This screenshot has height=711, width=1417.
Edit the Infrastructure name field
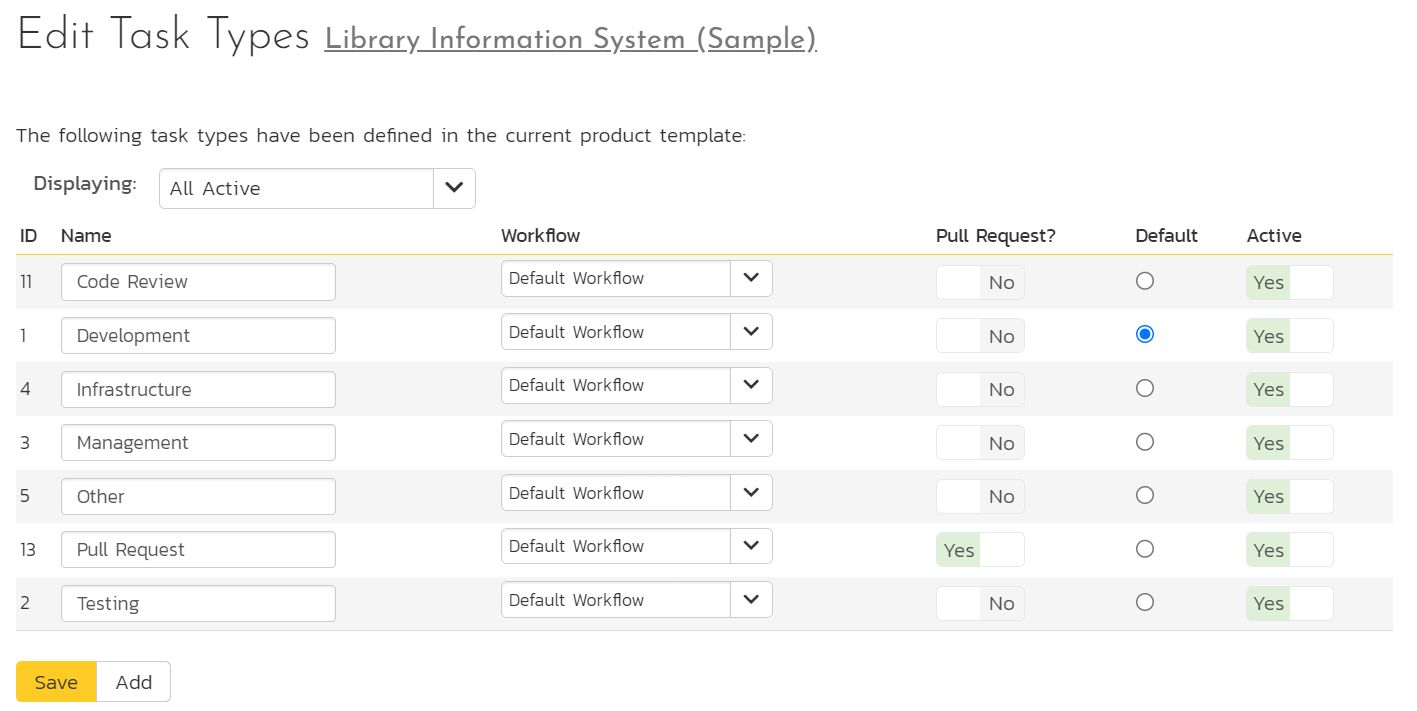tap(198, 389)
